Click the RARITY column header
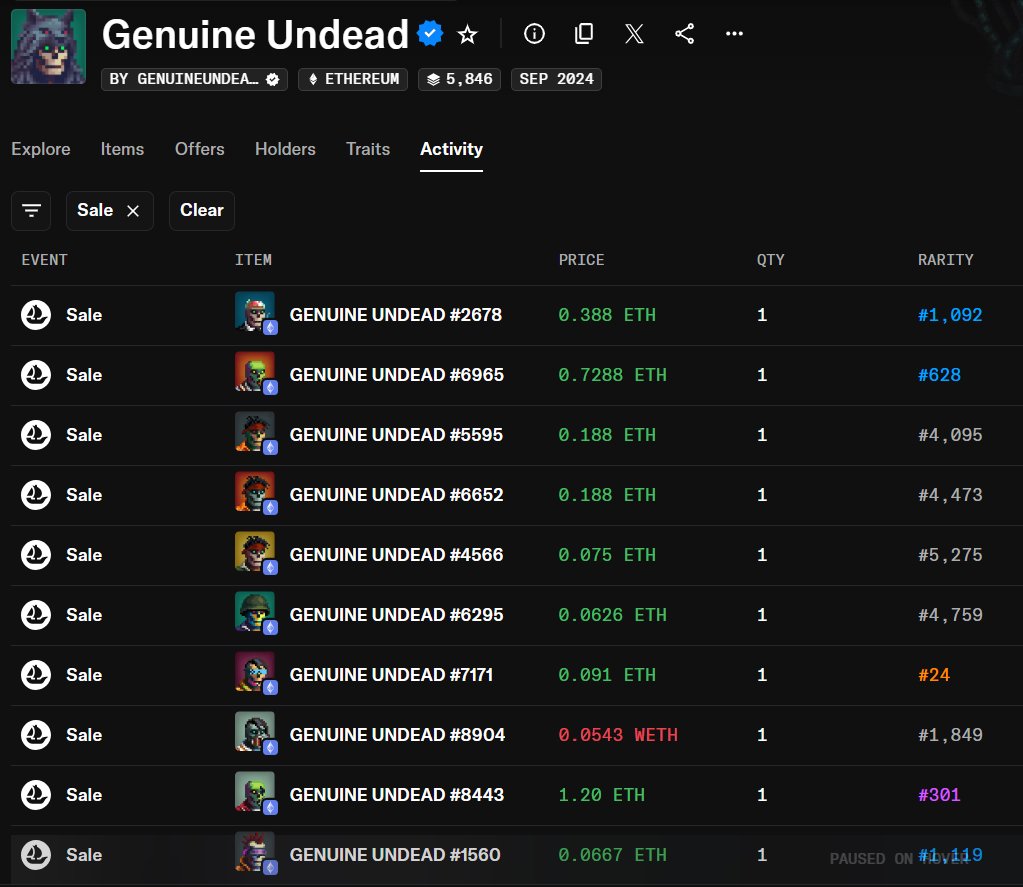The height and width of the screenshot is (887, 1023). point(945,260)
